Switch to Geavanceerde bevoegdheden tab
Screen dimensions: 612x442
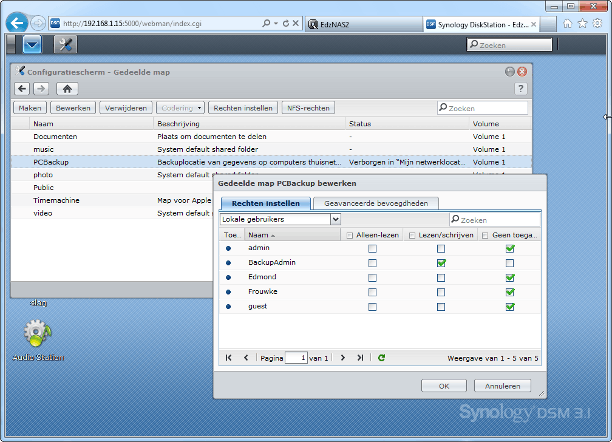click(x=376, y=203)
